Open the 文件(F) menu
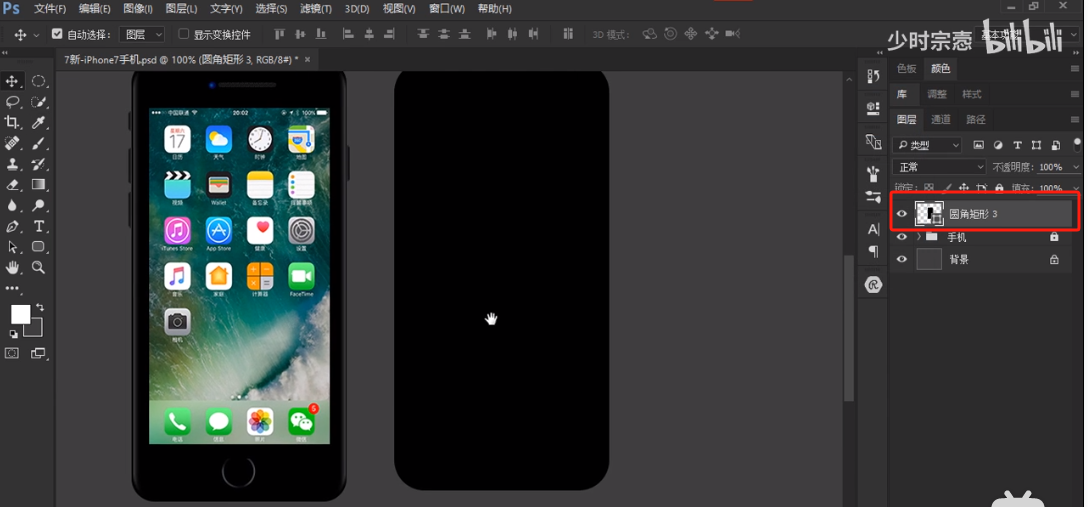The width and height of the screenshot is (1090, 507). 49,9
